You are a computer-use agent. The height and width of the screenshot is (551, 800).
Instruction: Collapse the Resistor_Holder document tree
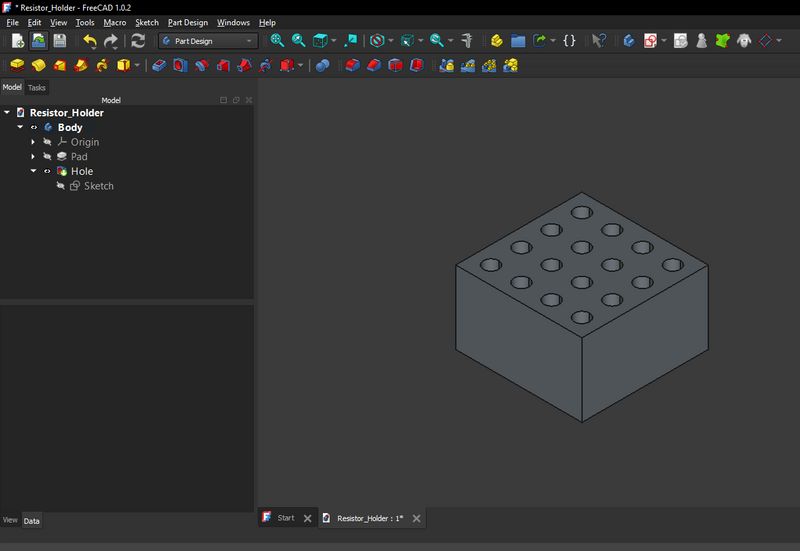click(7, 113)
